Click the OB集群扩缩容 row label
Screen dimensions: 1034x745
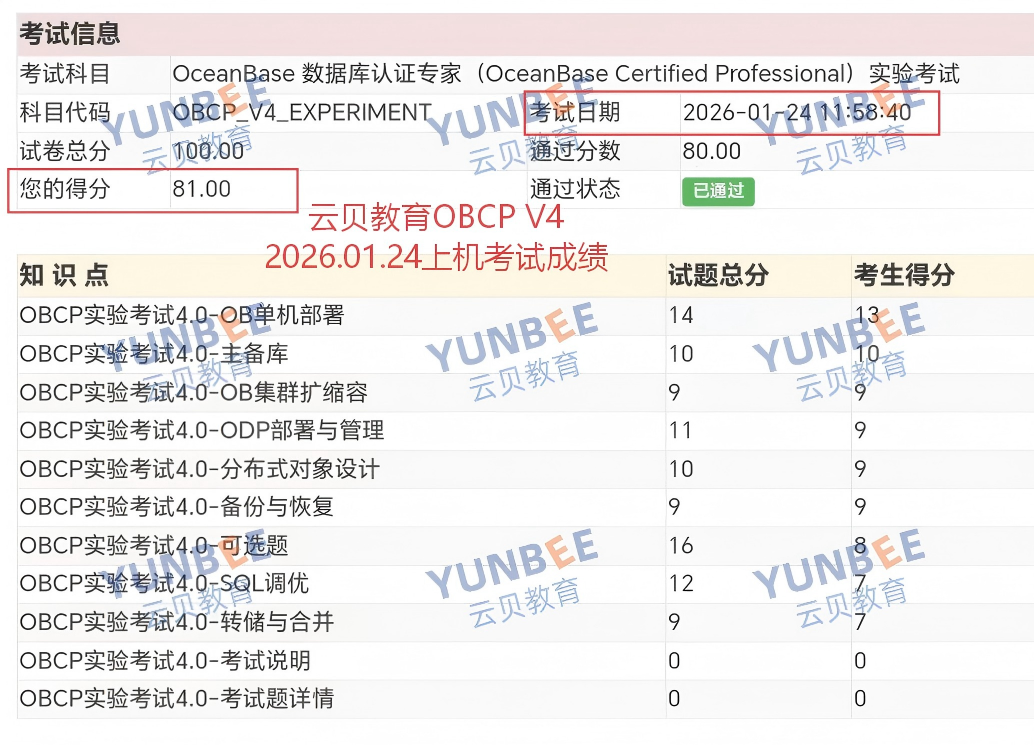pos(193,393)
